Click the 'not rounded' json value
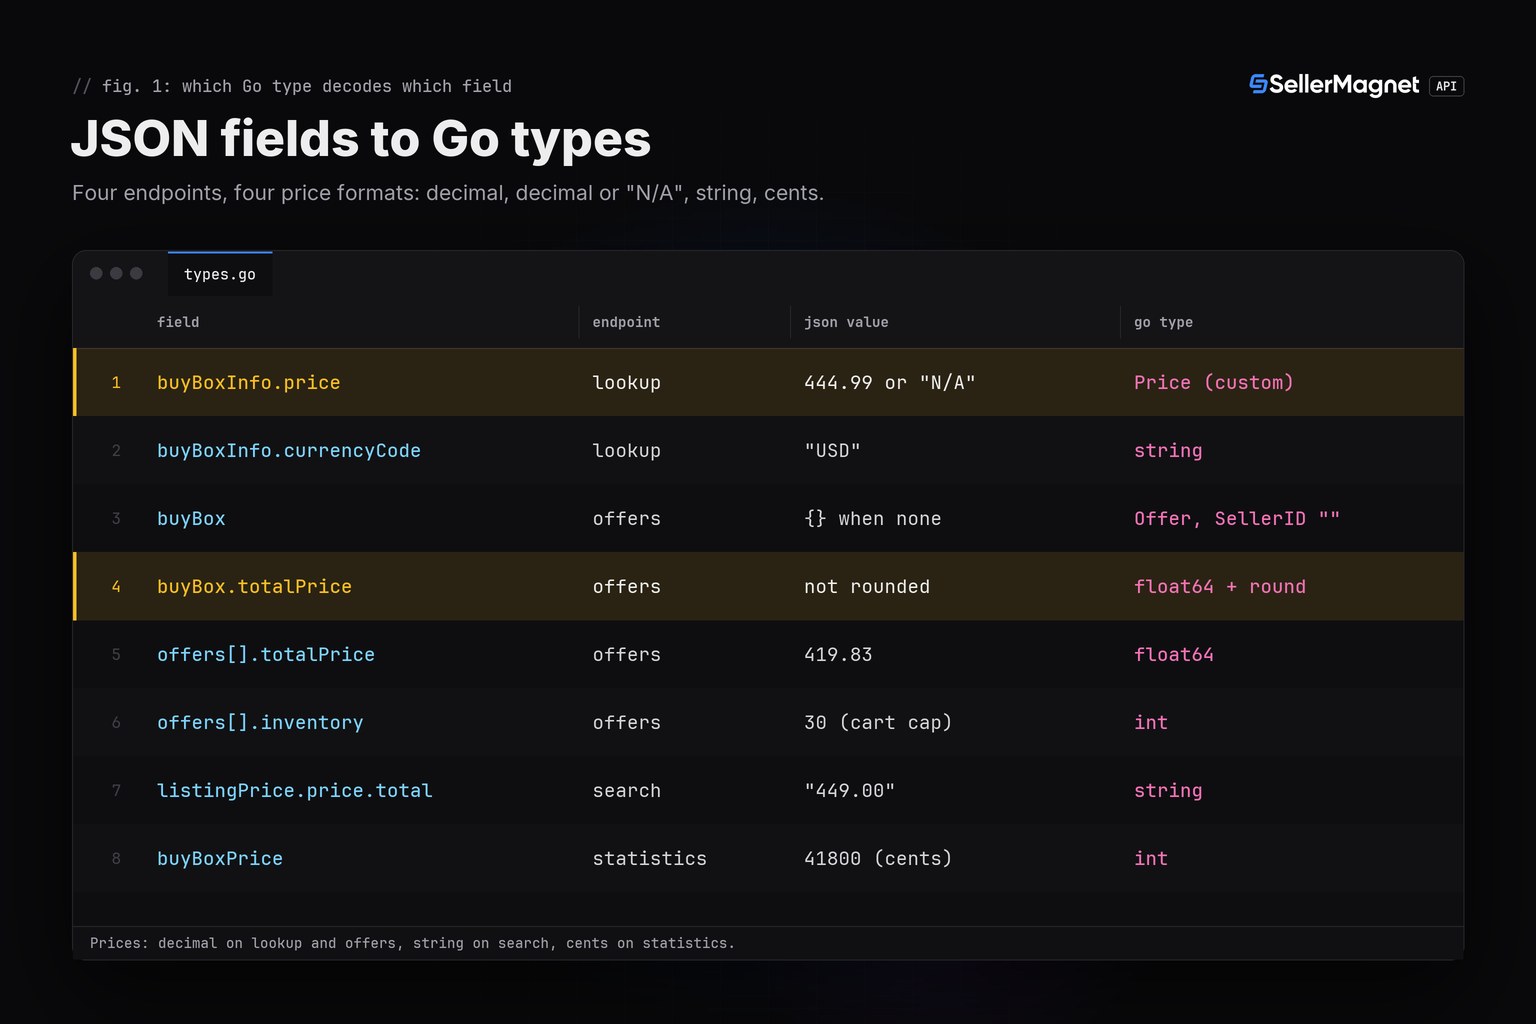Image resolution: width=1536 pixels, height=1024 pixels. pyautogui.click(x=867, y=586)
